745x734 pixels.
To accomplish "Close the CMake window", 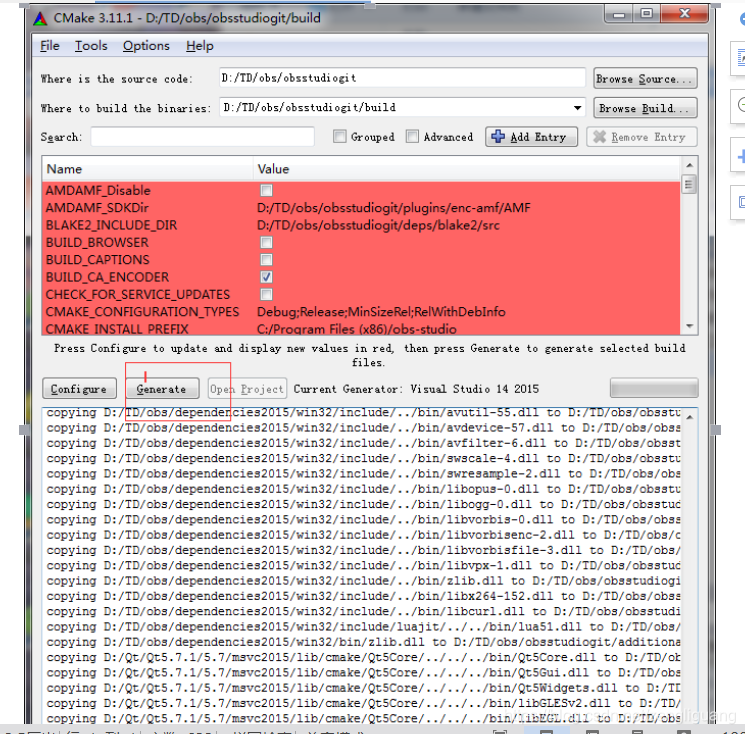I will [684, 14].
